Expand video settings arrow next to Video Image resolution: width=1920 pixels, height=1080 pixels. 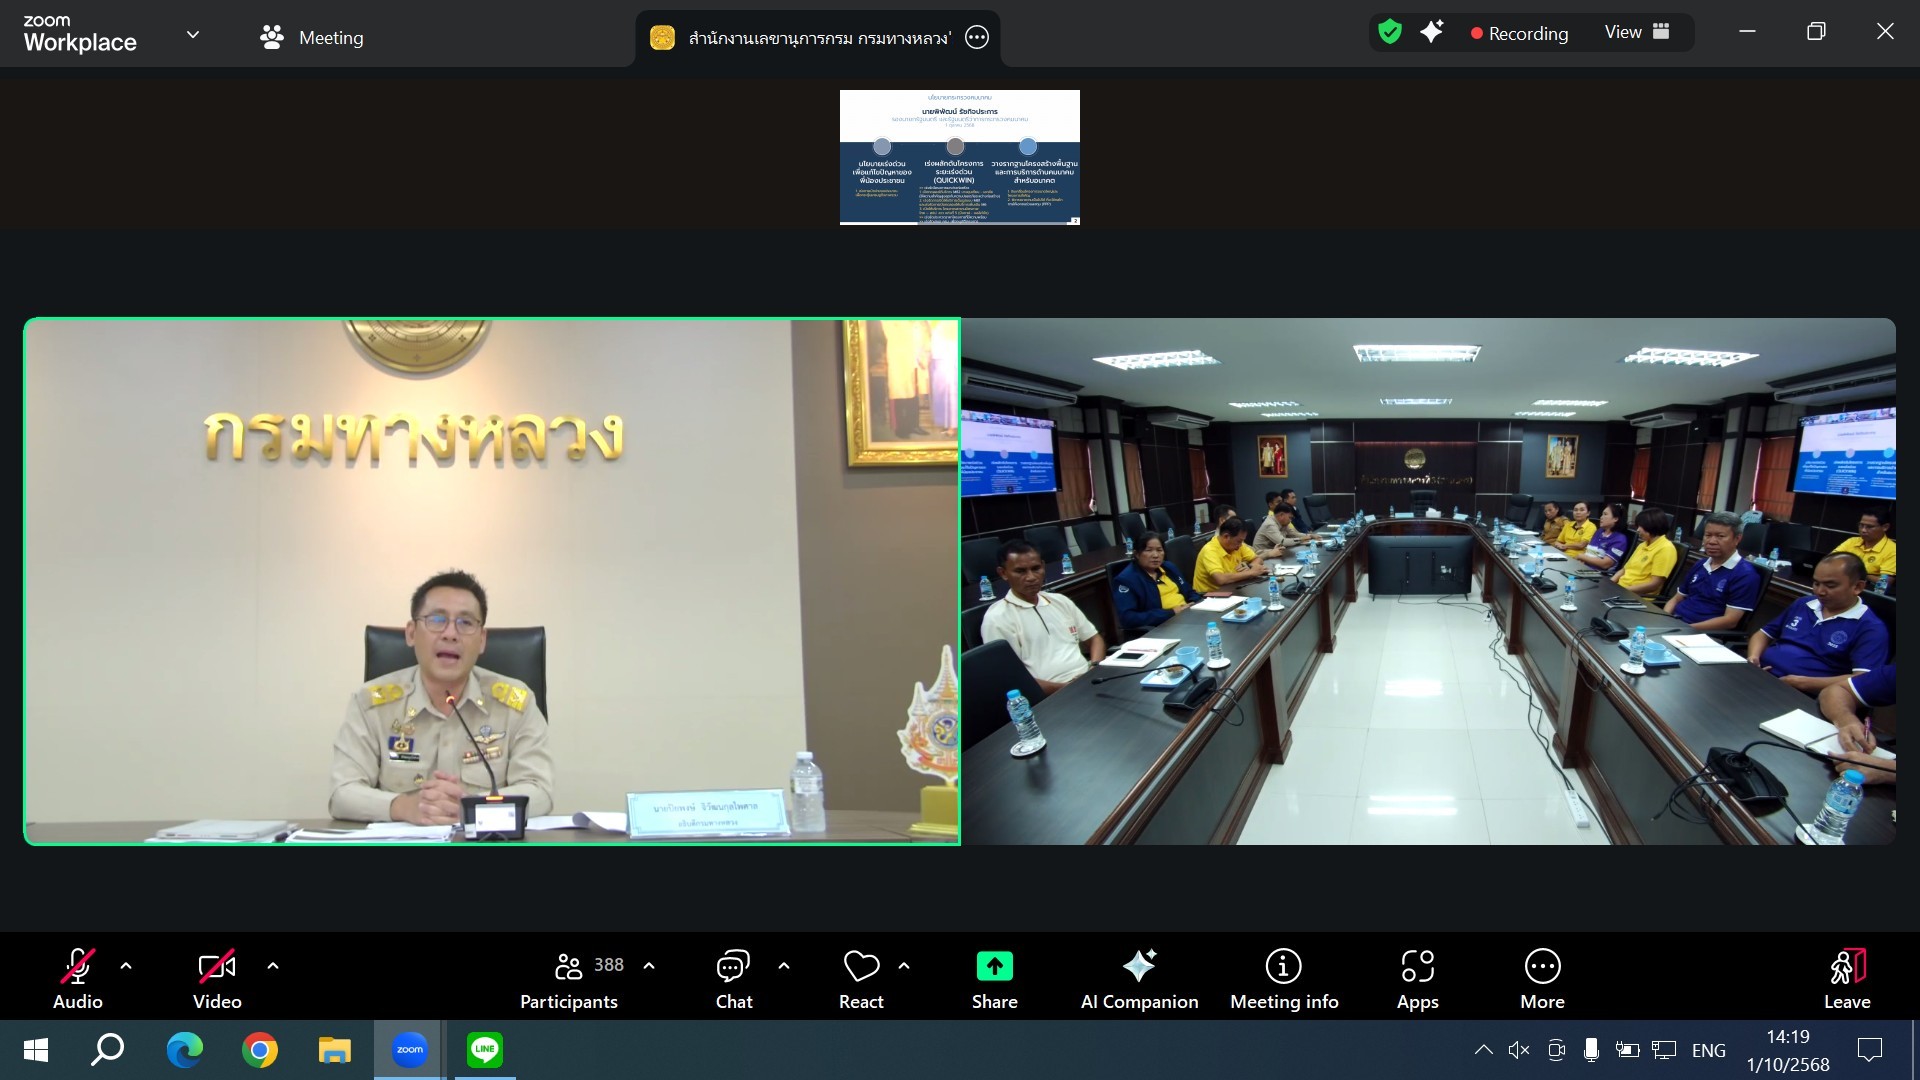[x=273, y=966]
